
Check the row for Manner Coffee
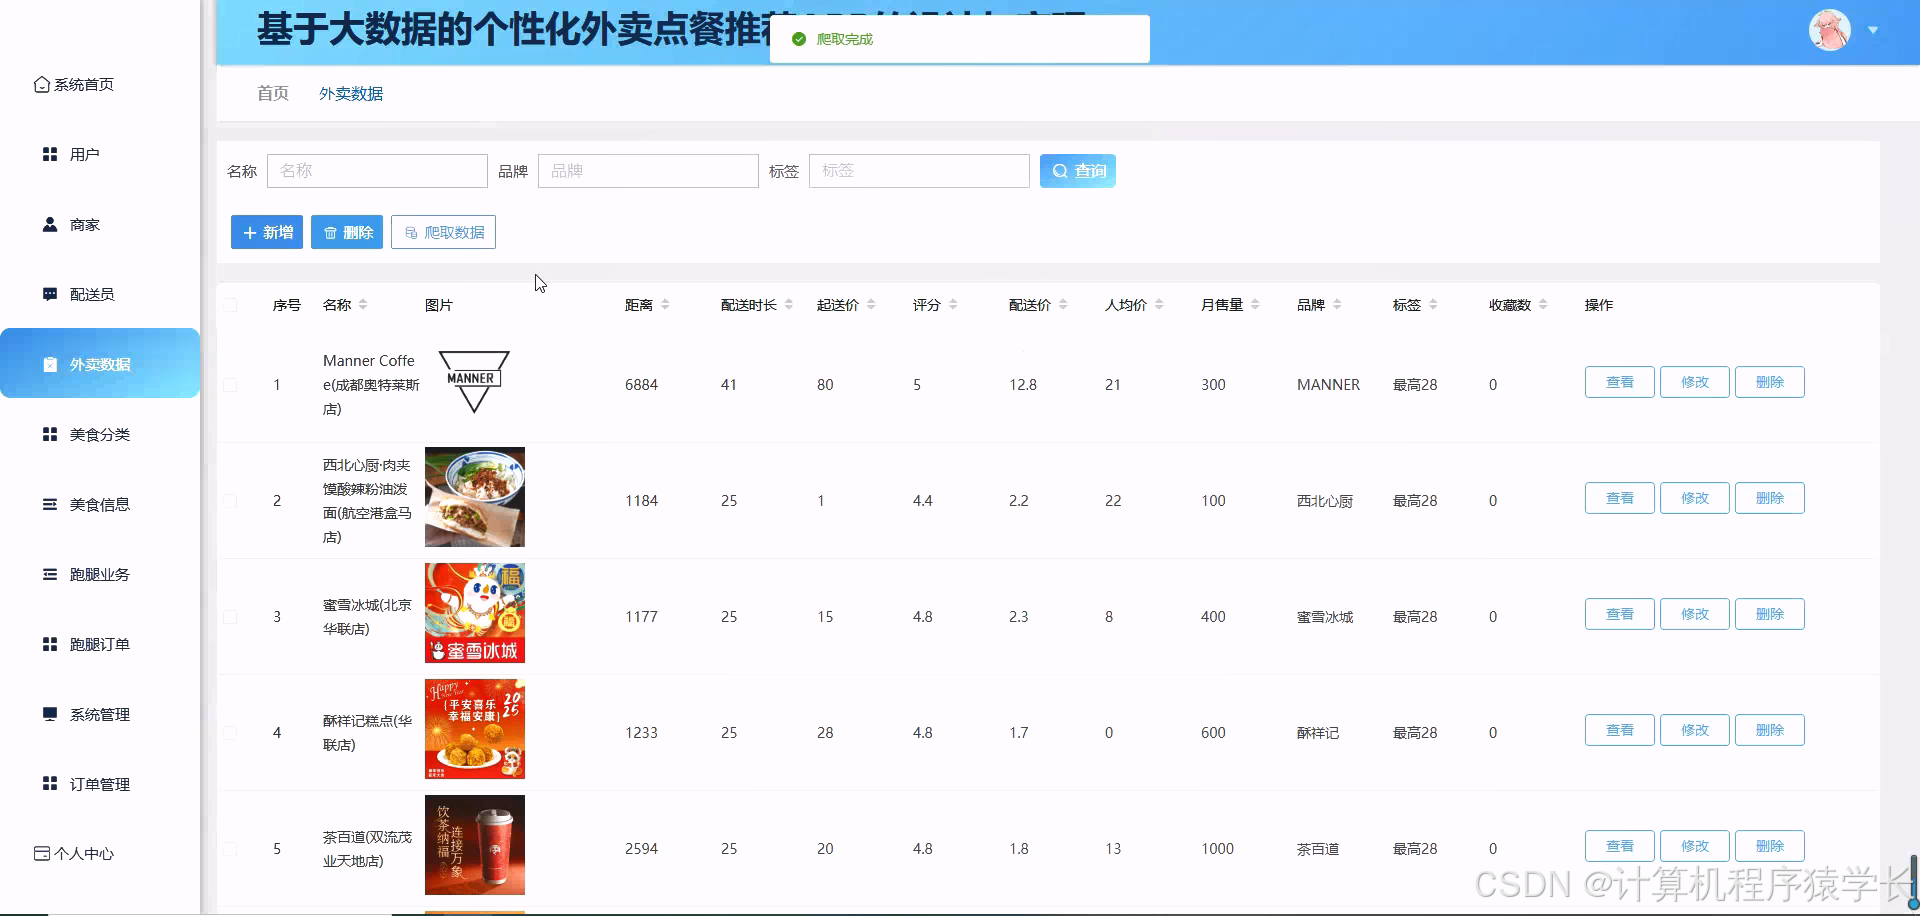click(x=231, y=384)
